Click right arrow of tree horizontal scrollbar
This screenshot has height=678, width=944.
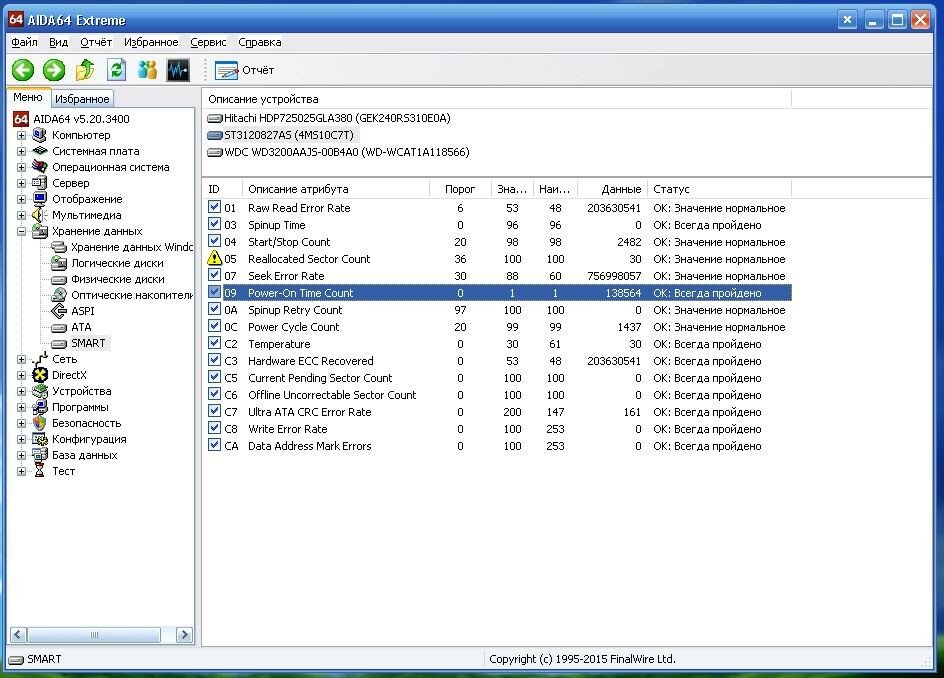click(x=184, y=635)
